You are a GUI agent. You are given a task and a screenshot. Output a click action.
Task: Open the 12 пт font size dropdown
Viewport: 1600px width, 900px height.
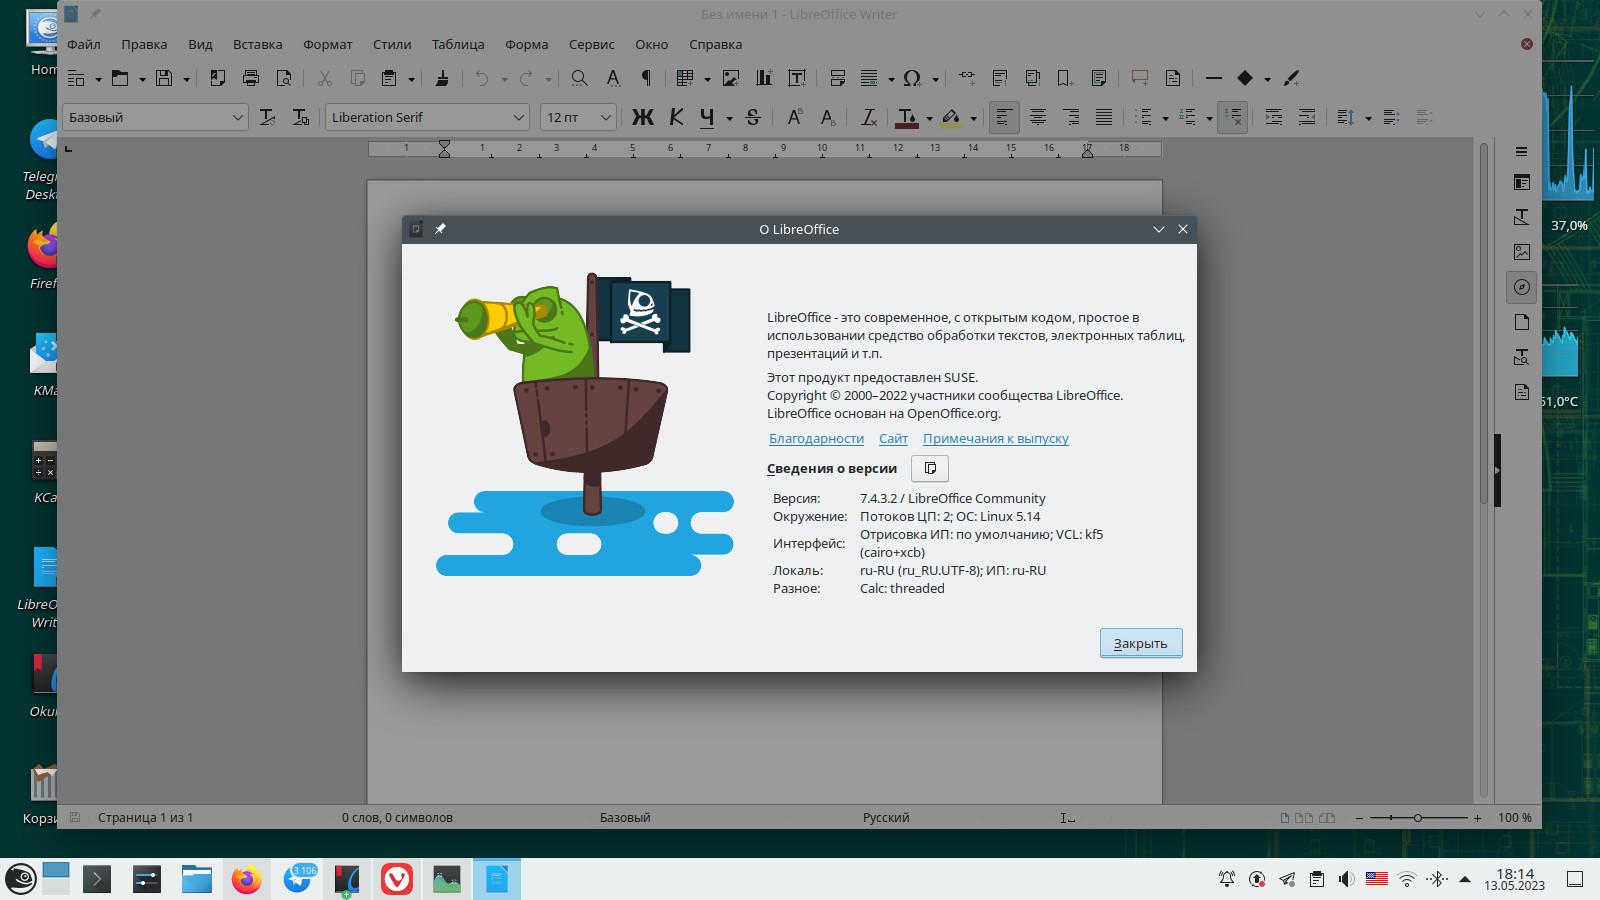(x=605, y=117)
